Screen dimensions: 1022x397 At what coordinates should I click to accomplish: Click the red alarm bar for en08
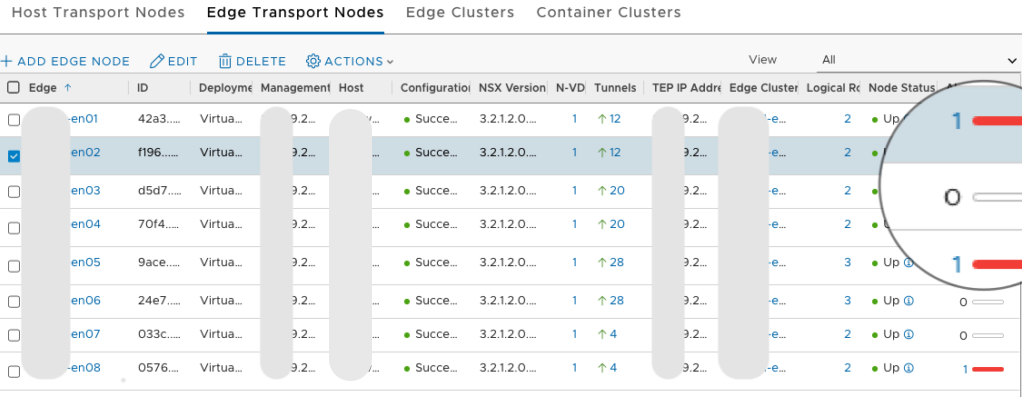pos(987,369)
